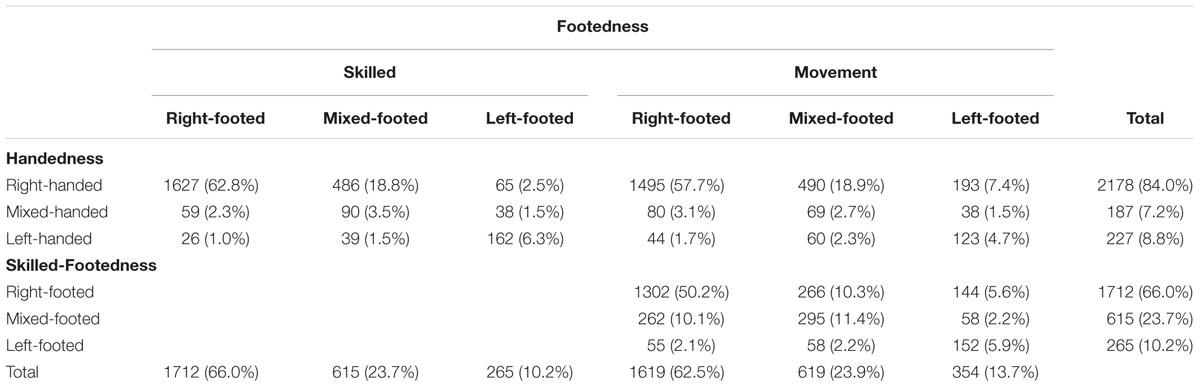
Task: Select cell 486 (18.8%)
Action: pos(375,185)
